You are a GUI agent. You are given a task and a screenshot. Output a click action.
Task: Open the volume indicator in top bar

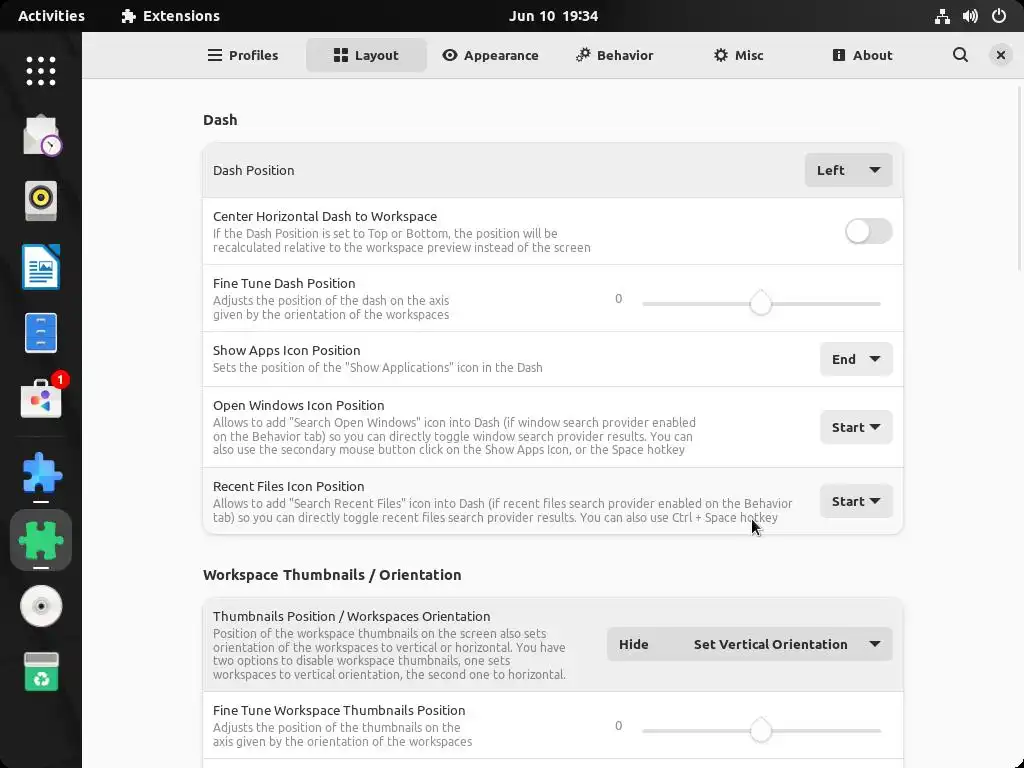[970, 16]
